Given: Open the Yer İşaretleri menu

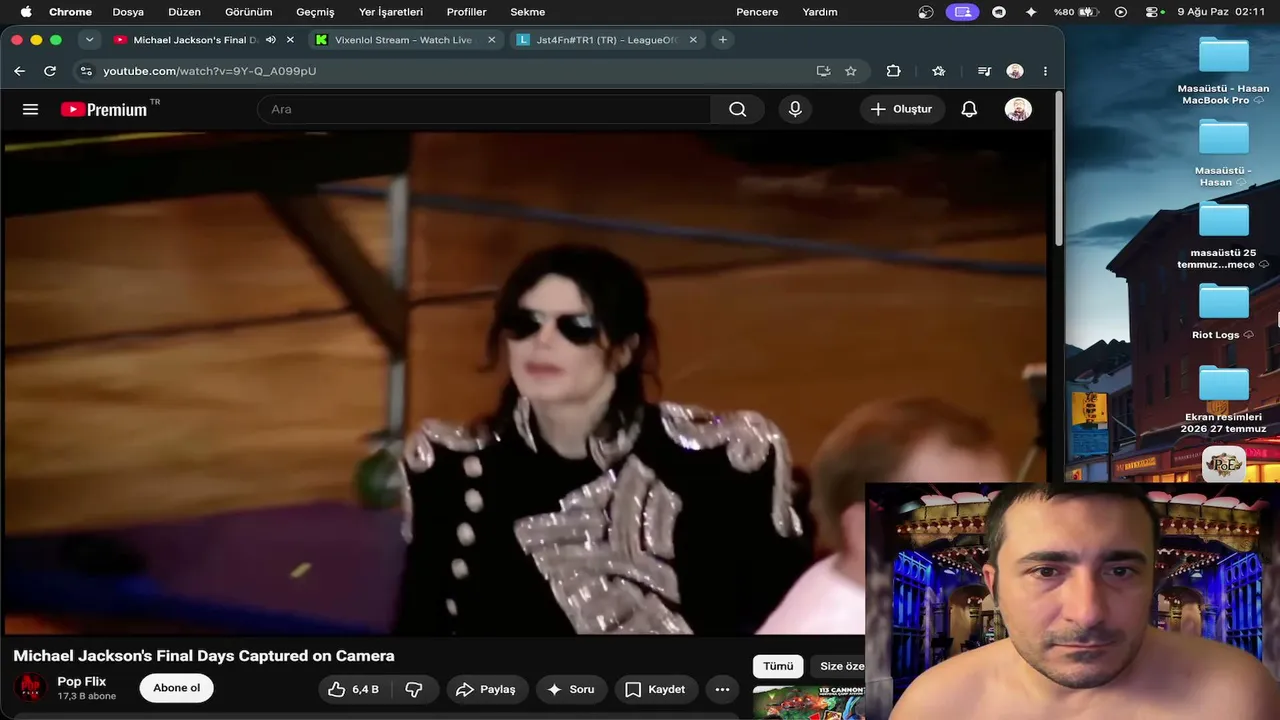Looking at the screenshot, I should point(391,12).
